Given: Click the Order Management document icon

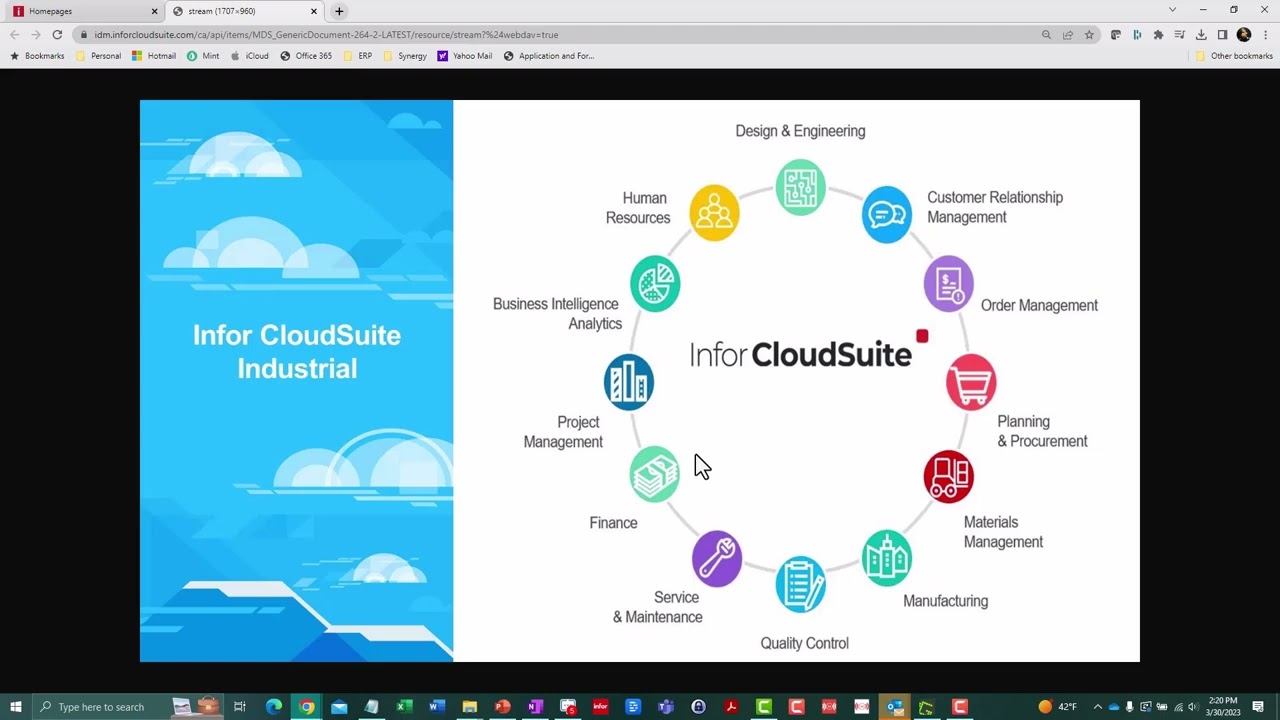Looking at the screenshot, I should [949, 284].
